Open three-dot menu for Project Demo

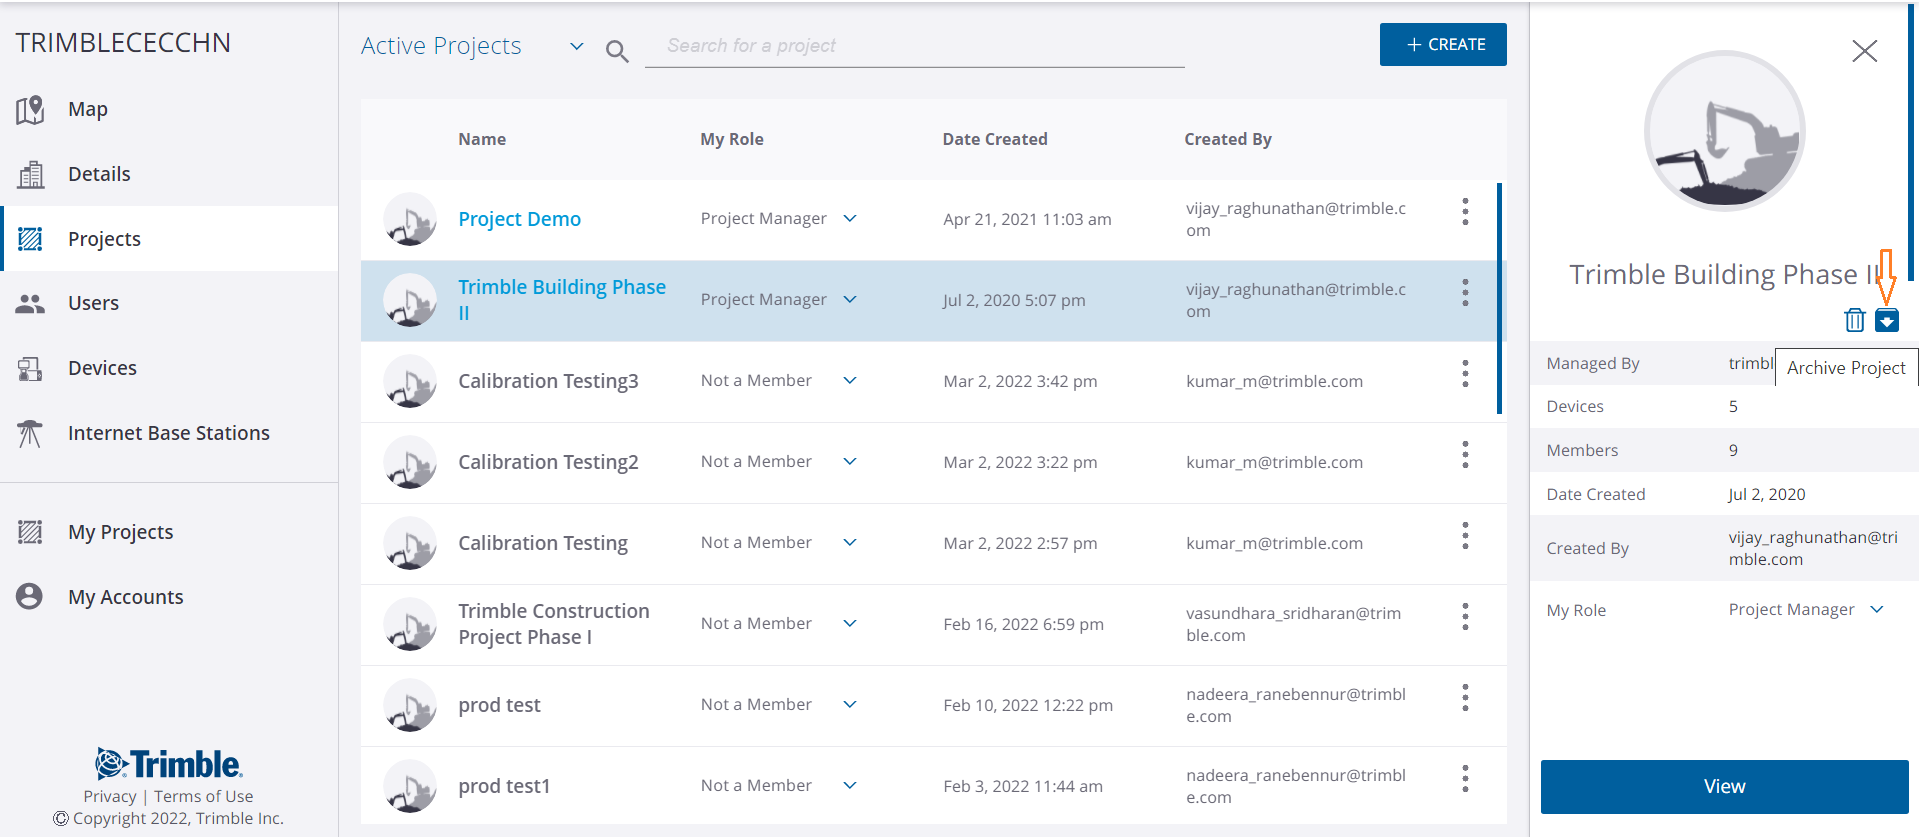[x=1465, y=212]
